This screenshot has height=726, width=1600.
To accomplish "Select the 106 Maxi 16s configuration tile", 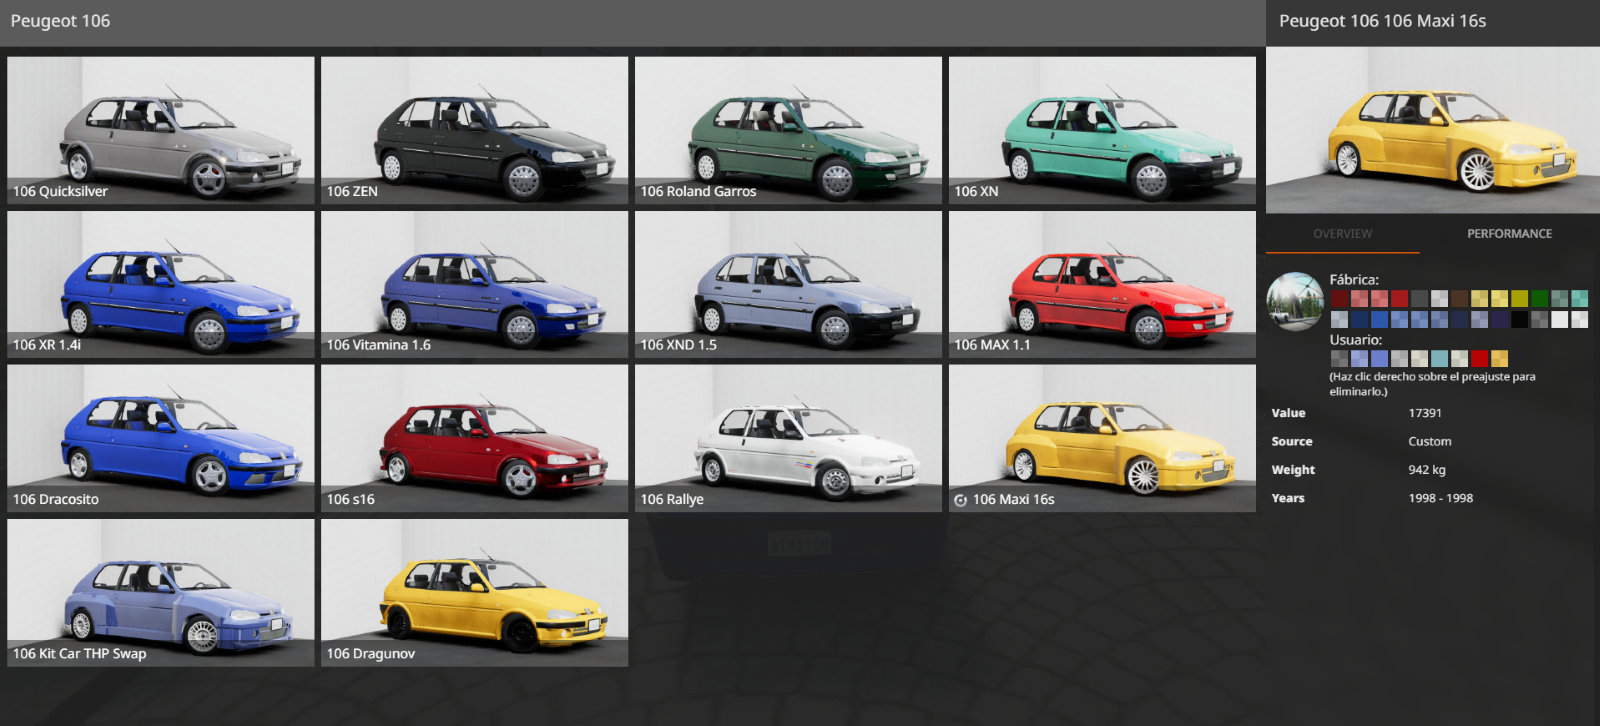I will pos(1102,438).
